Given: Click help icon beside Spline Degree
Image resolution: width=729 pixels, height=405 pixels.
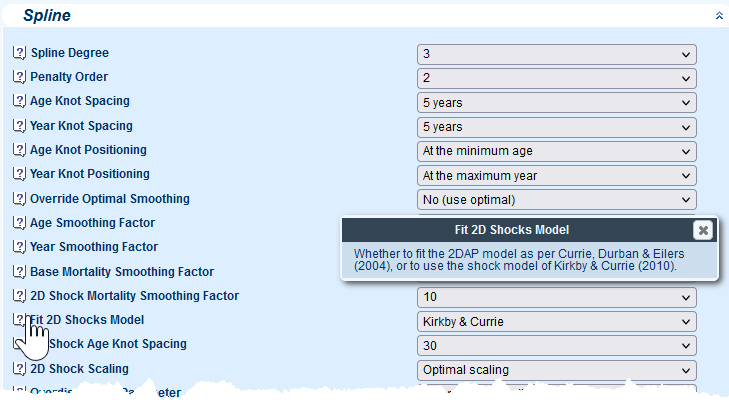Looking at the screenshot, I should click(x=19, y=53).
